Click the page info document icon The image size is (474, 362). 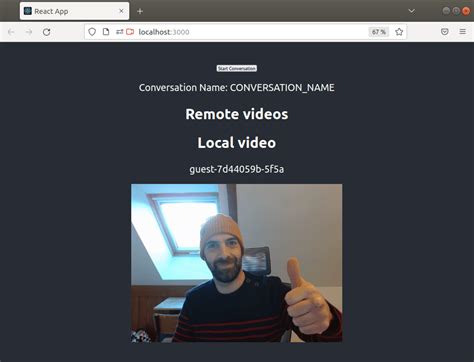pyautogui.click(x=106, y=32)
